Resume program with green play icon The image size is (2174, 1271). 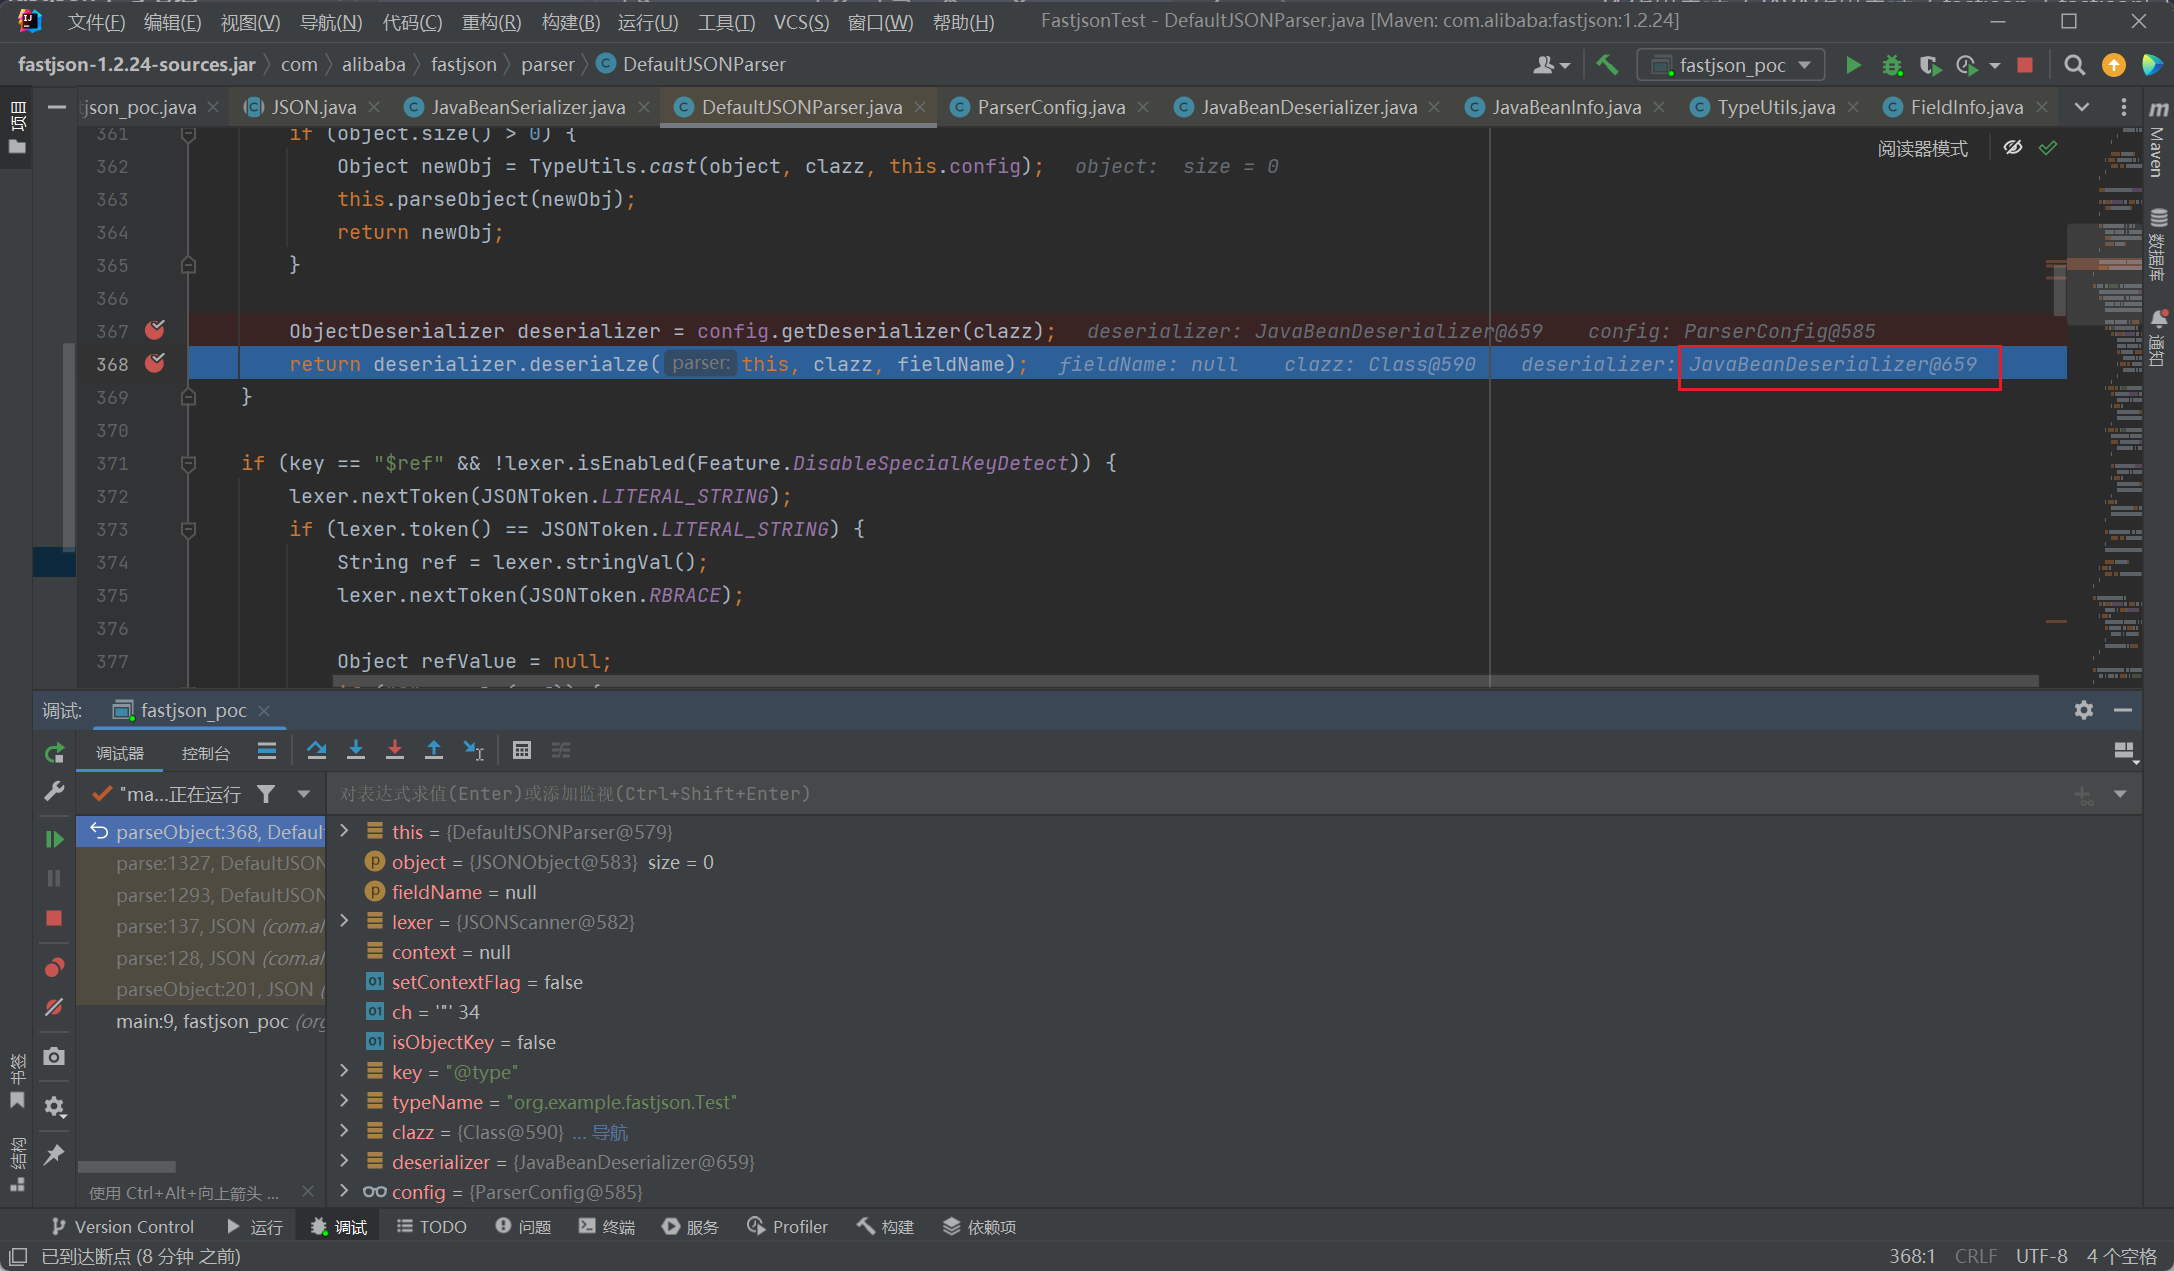[x=54, y=839]
